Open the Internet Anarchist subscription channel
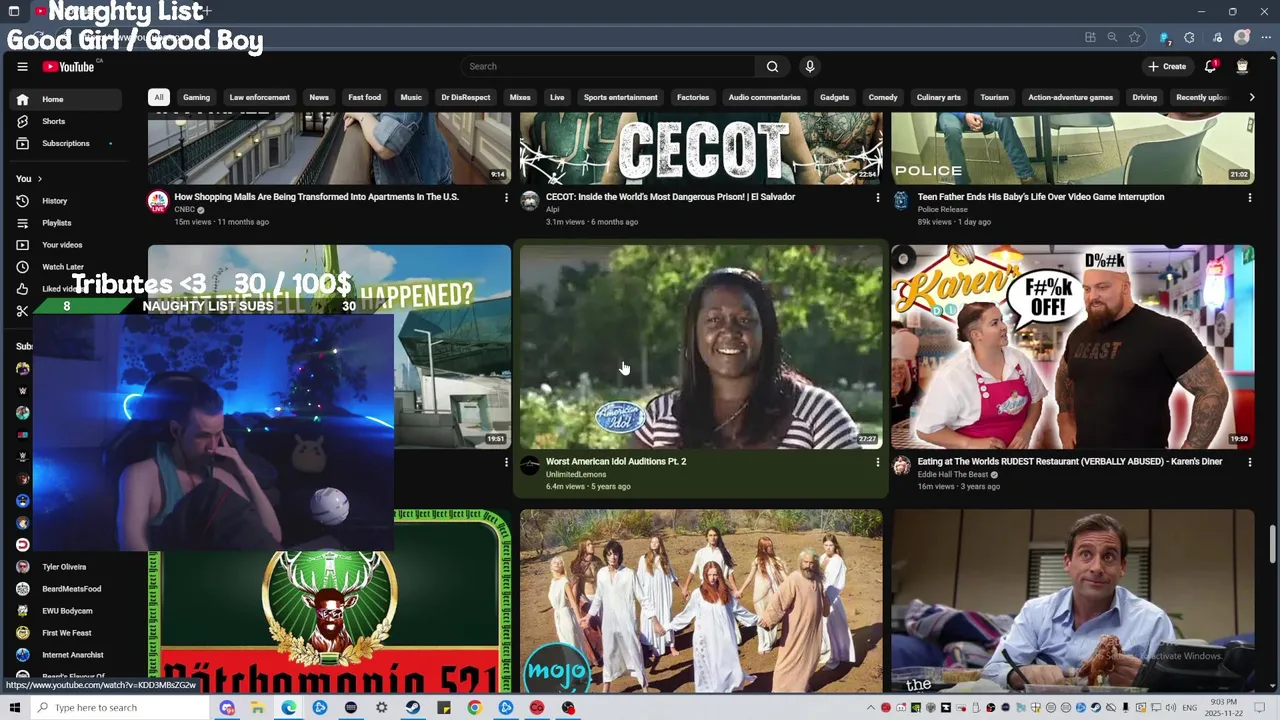The width and height of the screenshot is (1280, 720). tap(65, 655)
